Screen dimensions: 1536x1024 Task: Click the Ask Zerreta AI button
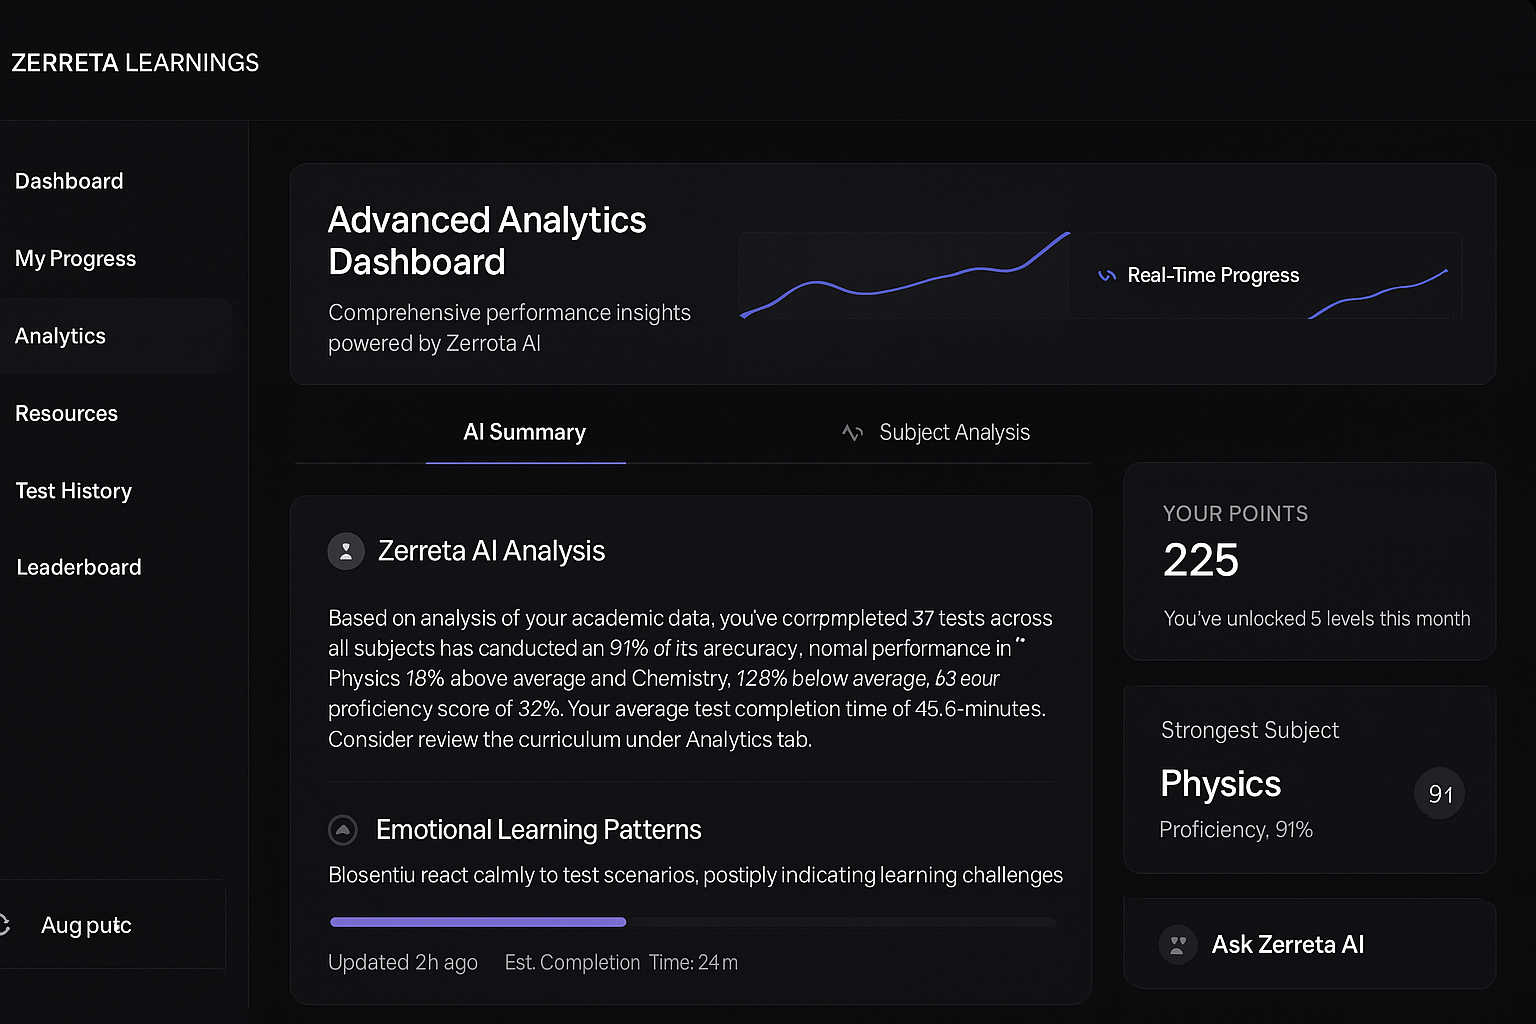pyautogui.click(x=1310, y=944)
